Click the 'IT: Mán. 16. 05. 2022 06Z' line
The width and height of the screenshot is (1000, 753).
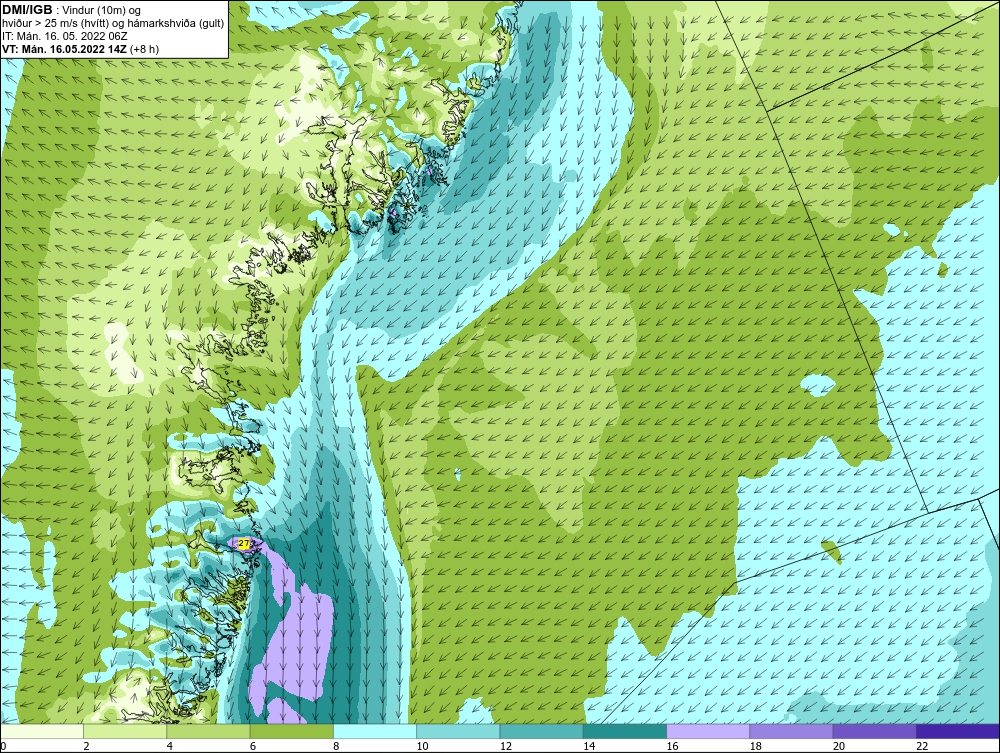64,36
